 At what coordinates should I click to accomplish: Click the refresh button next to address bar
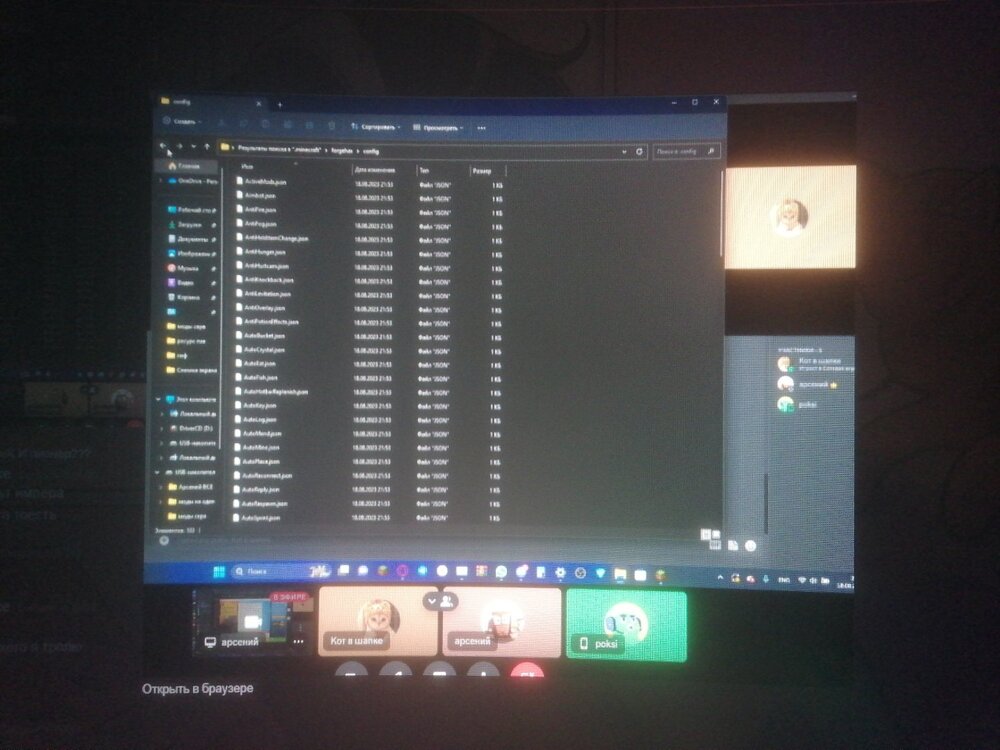[x=639, y=152]
